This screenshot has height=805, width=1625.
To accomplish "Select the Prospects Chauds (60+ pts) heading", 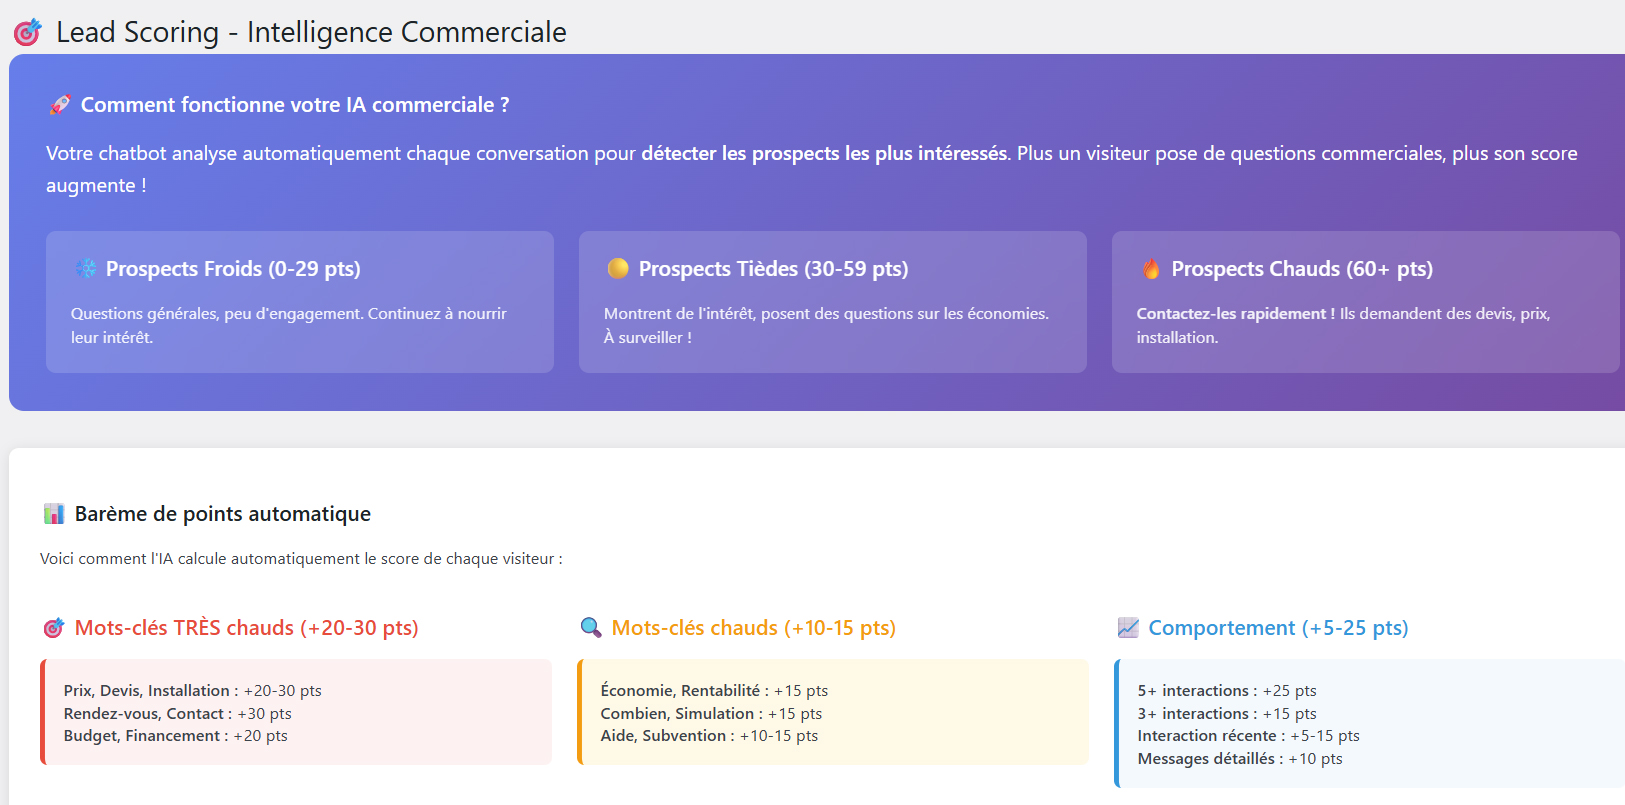I will tap(1302, 269).
